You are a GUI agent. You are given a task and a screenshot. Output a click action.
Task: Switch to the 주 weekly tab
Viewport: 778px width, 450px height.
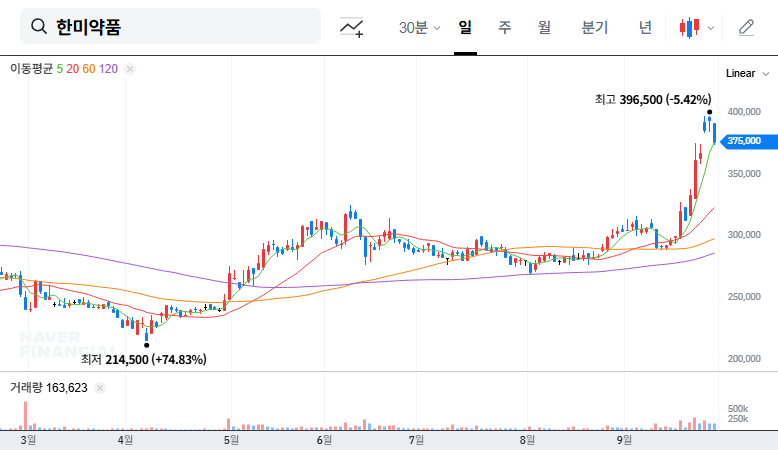[x=505, y=27]
